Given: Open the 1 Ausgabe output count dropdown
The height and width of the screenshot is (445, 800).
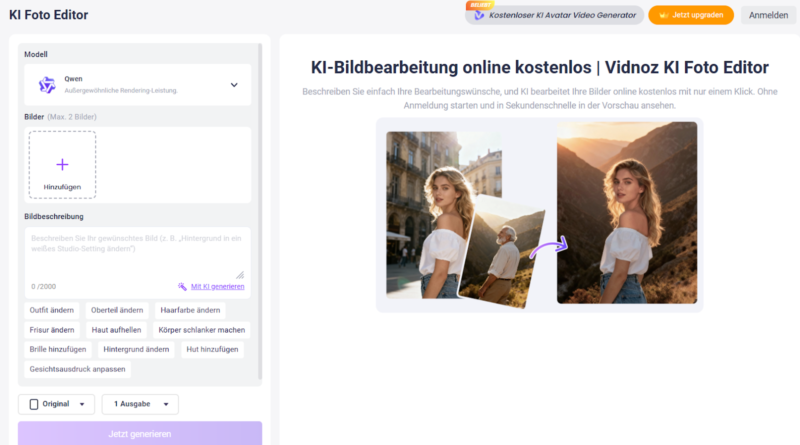Looking at the screenshot, I should click(140, 404).
